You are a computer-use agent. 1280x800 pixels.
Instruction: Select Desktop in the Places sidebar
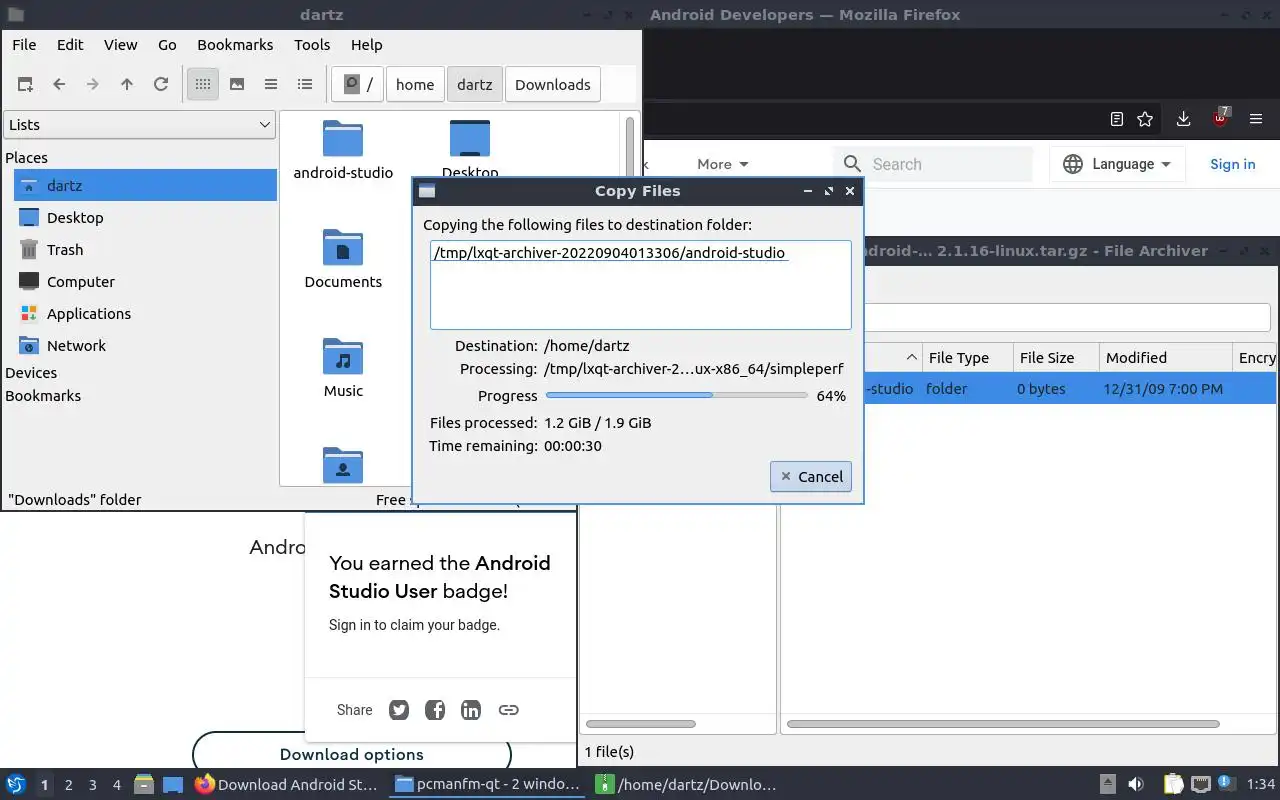(145, 217)
